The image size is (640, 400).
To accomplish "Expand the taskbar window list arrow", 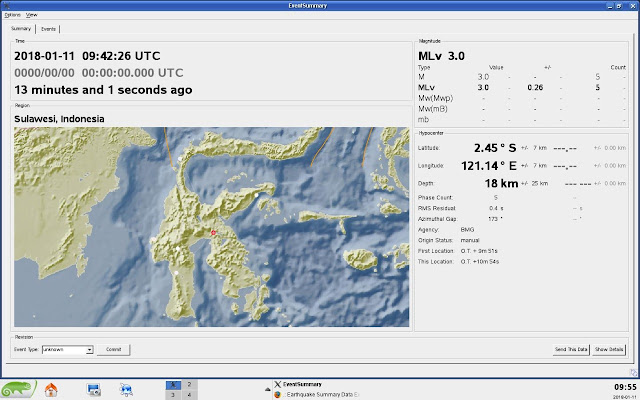I will point(267,389).
